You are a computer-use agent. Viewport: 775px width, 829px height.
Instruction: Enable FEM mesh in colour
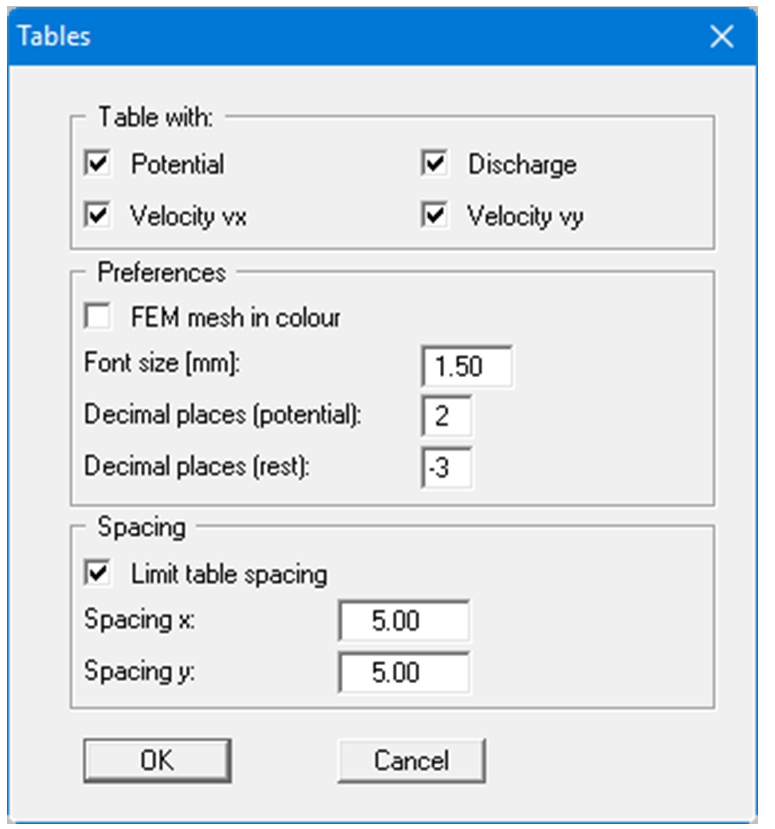(97, 316)
